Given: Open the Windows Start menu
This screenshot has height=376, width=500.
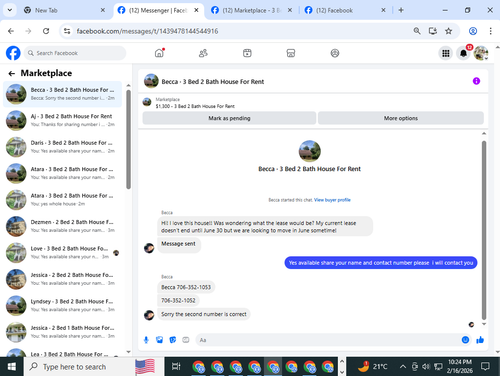Looking at the screenshot, I should click(12, 367).
